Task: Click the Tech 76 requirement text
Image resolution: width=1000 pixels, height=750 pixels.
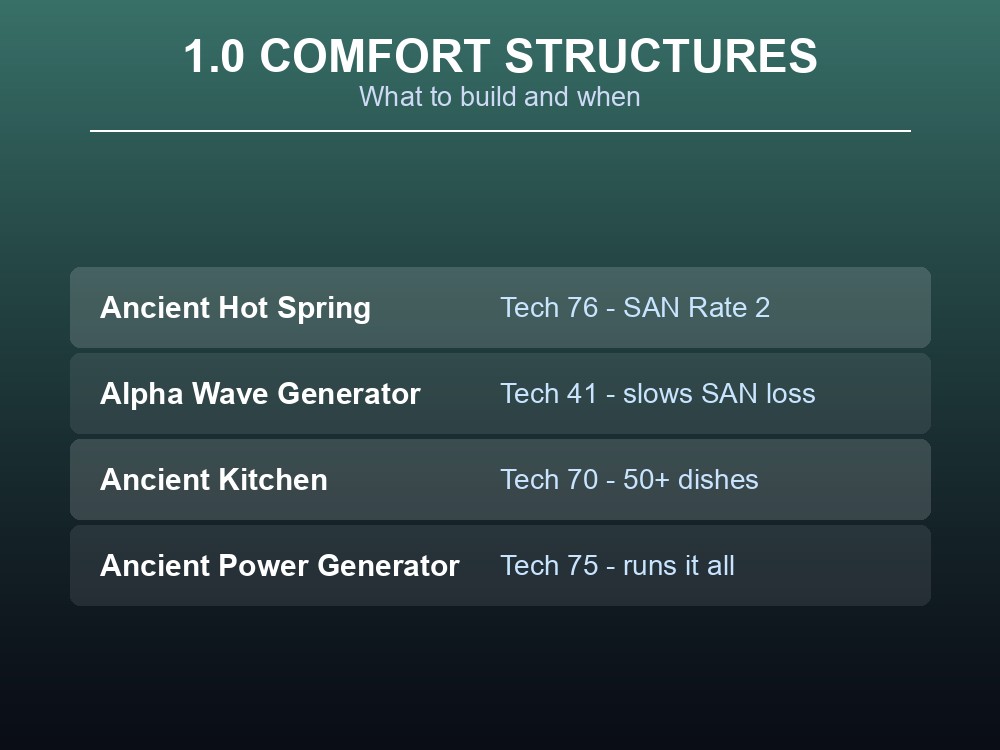Action: click(549, 308)
